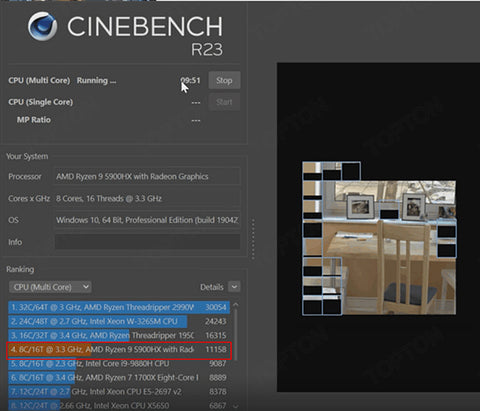480x411 pixels.
Task: Click the score 30054
Action: [216, 307]
